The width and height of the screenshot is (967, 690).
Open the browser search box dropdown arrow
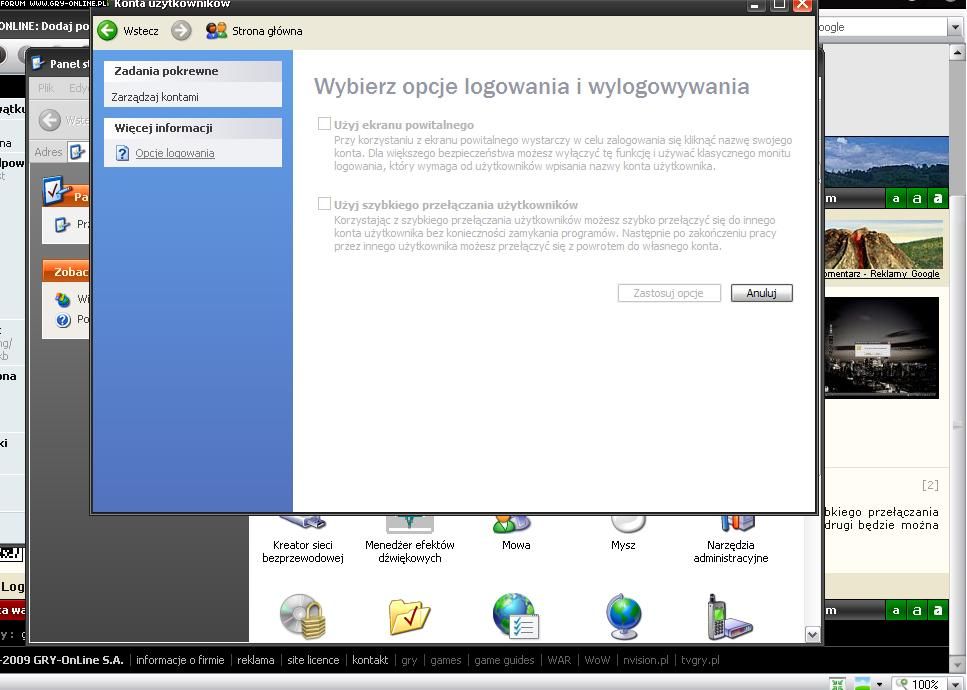tap(955, 28)
